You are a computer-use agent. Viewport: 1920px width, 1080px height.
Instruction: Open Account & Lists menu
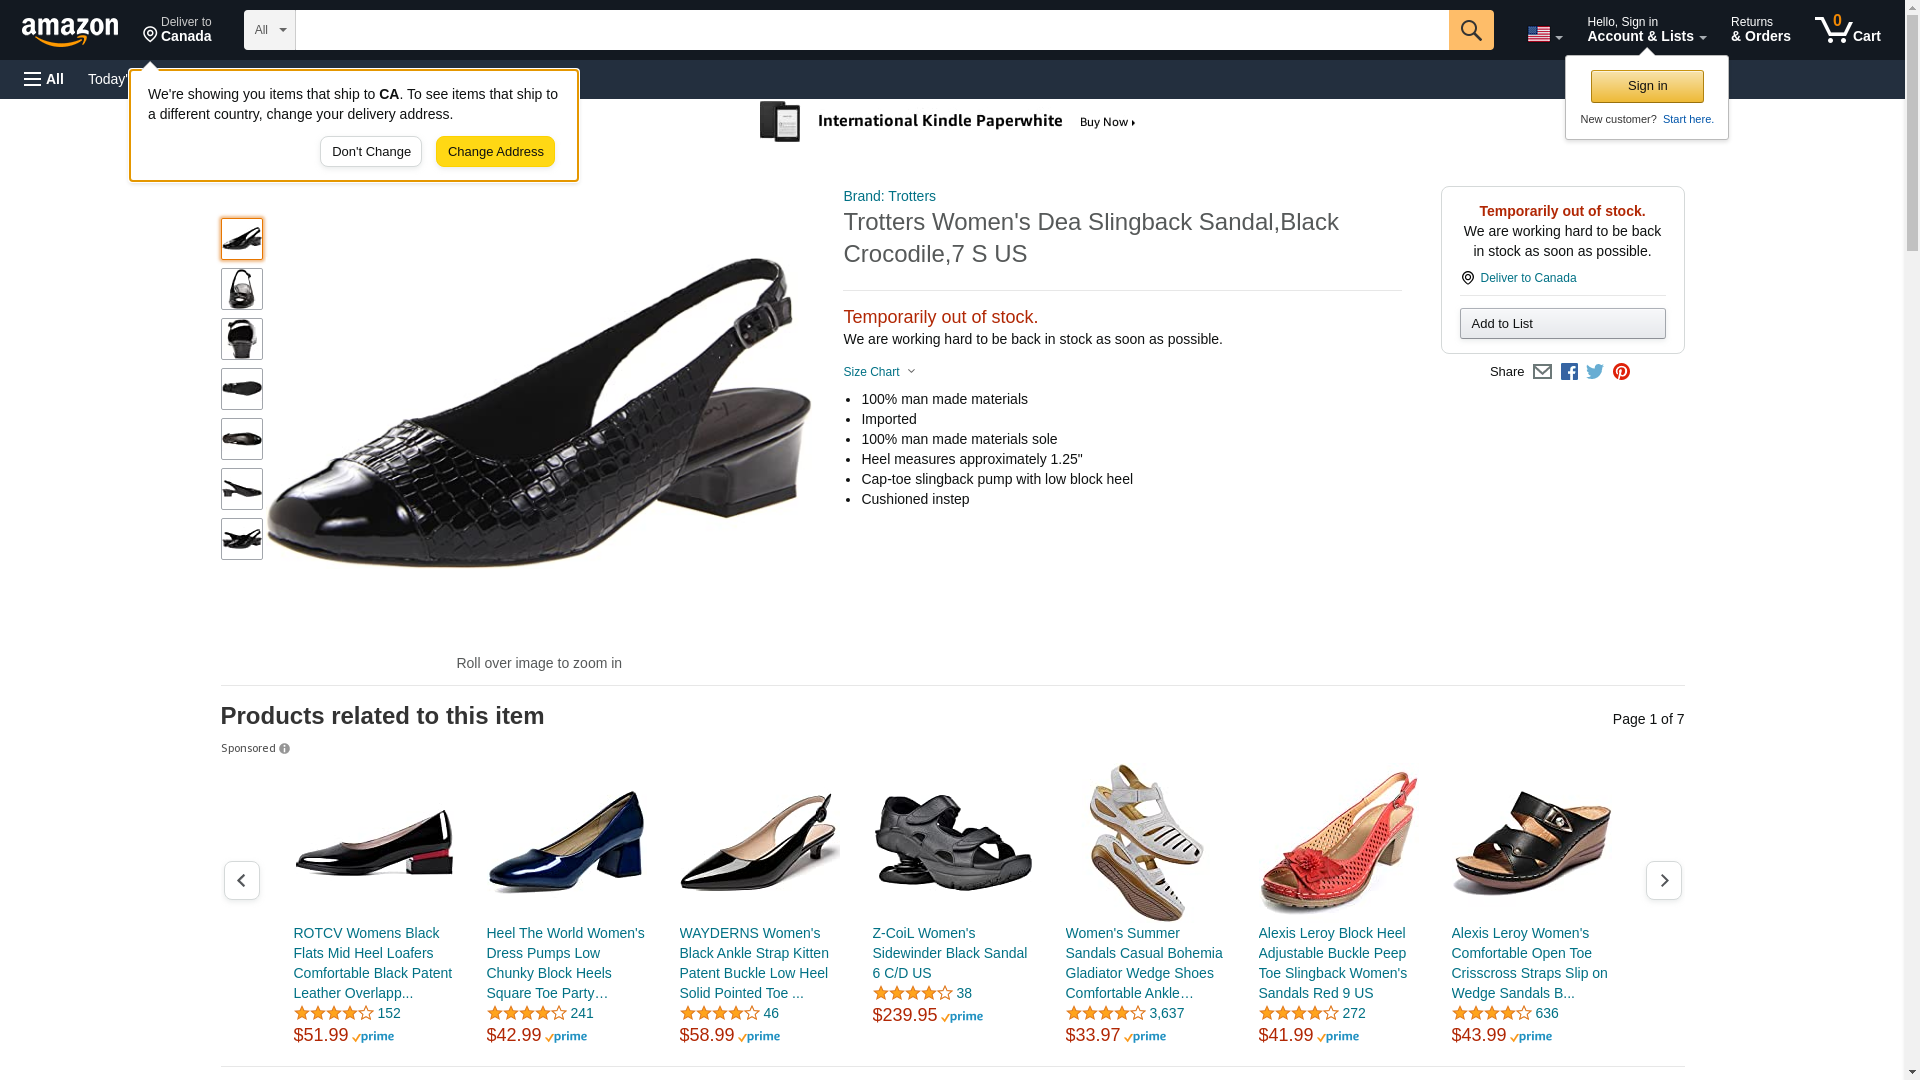click(x=1646, y=30)
